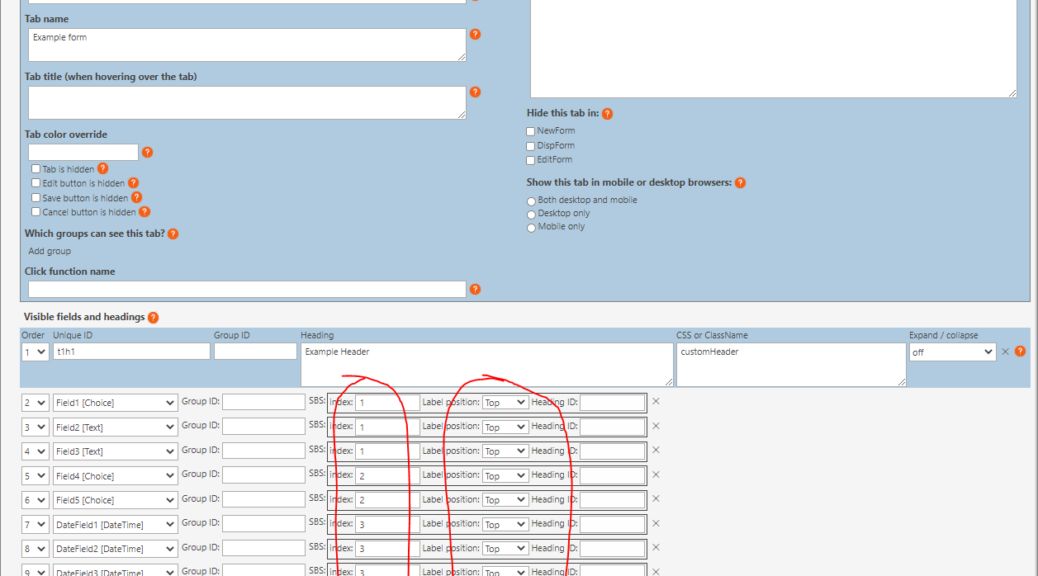Click the help icon beside Click function name
The width and height of the screenshot is (1038, 576).
(x=475, y=289)
